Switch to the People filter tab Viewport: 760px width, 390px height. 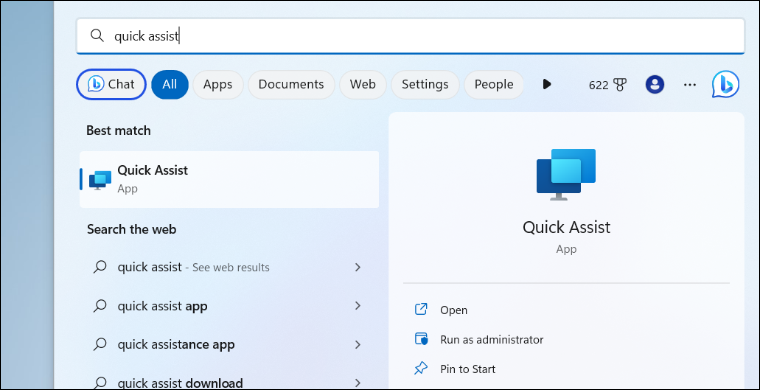(493, 84)
